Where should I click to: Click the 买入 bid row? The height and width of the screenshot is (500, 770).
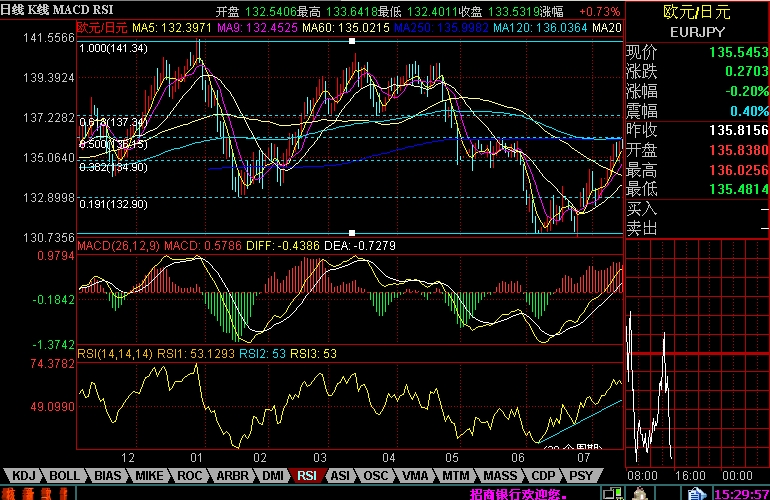[697, 209]
